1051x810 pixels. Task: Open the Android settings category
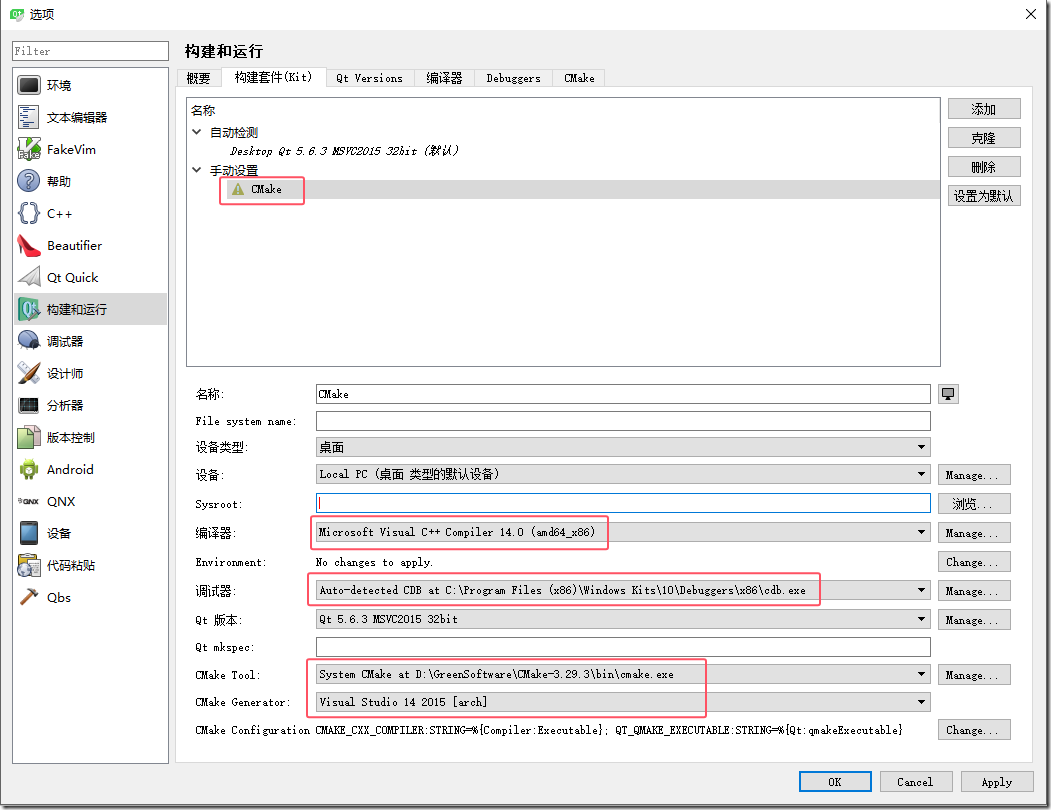90,469
